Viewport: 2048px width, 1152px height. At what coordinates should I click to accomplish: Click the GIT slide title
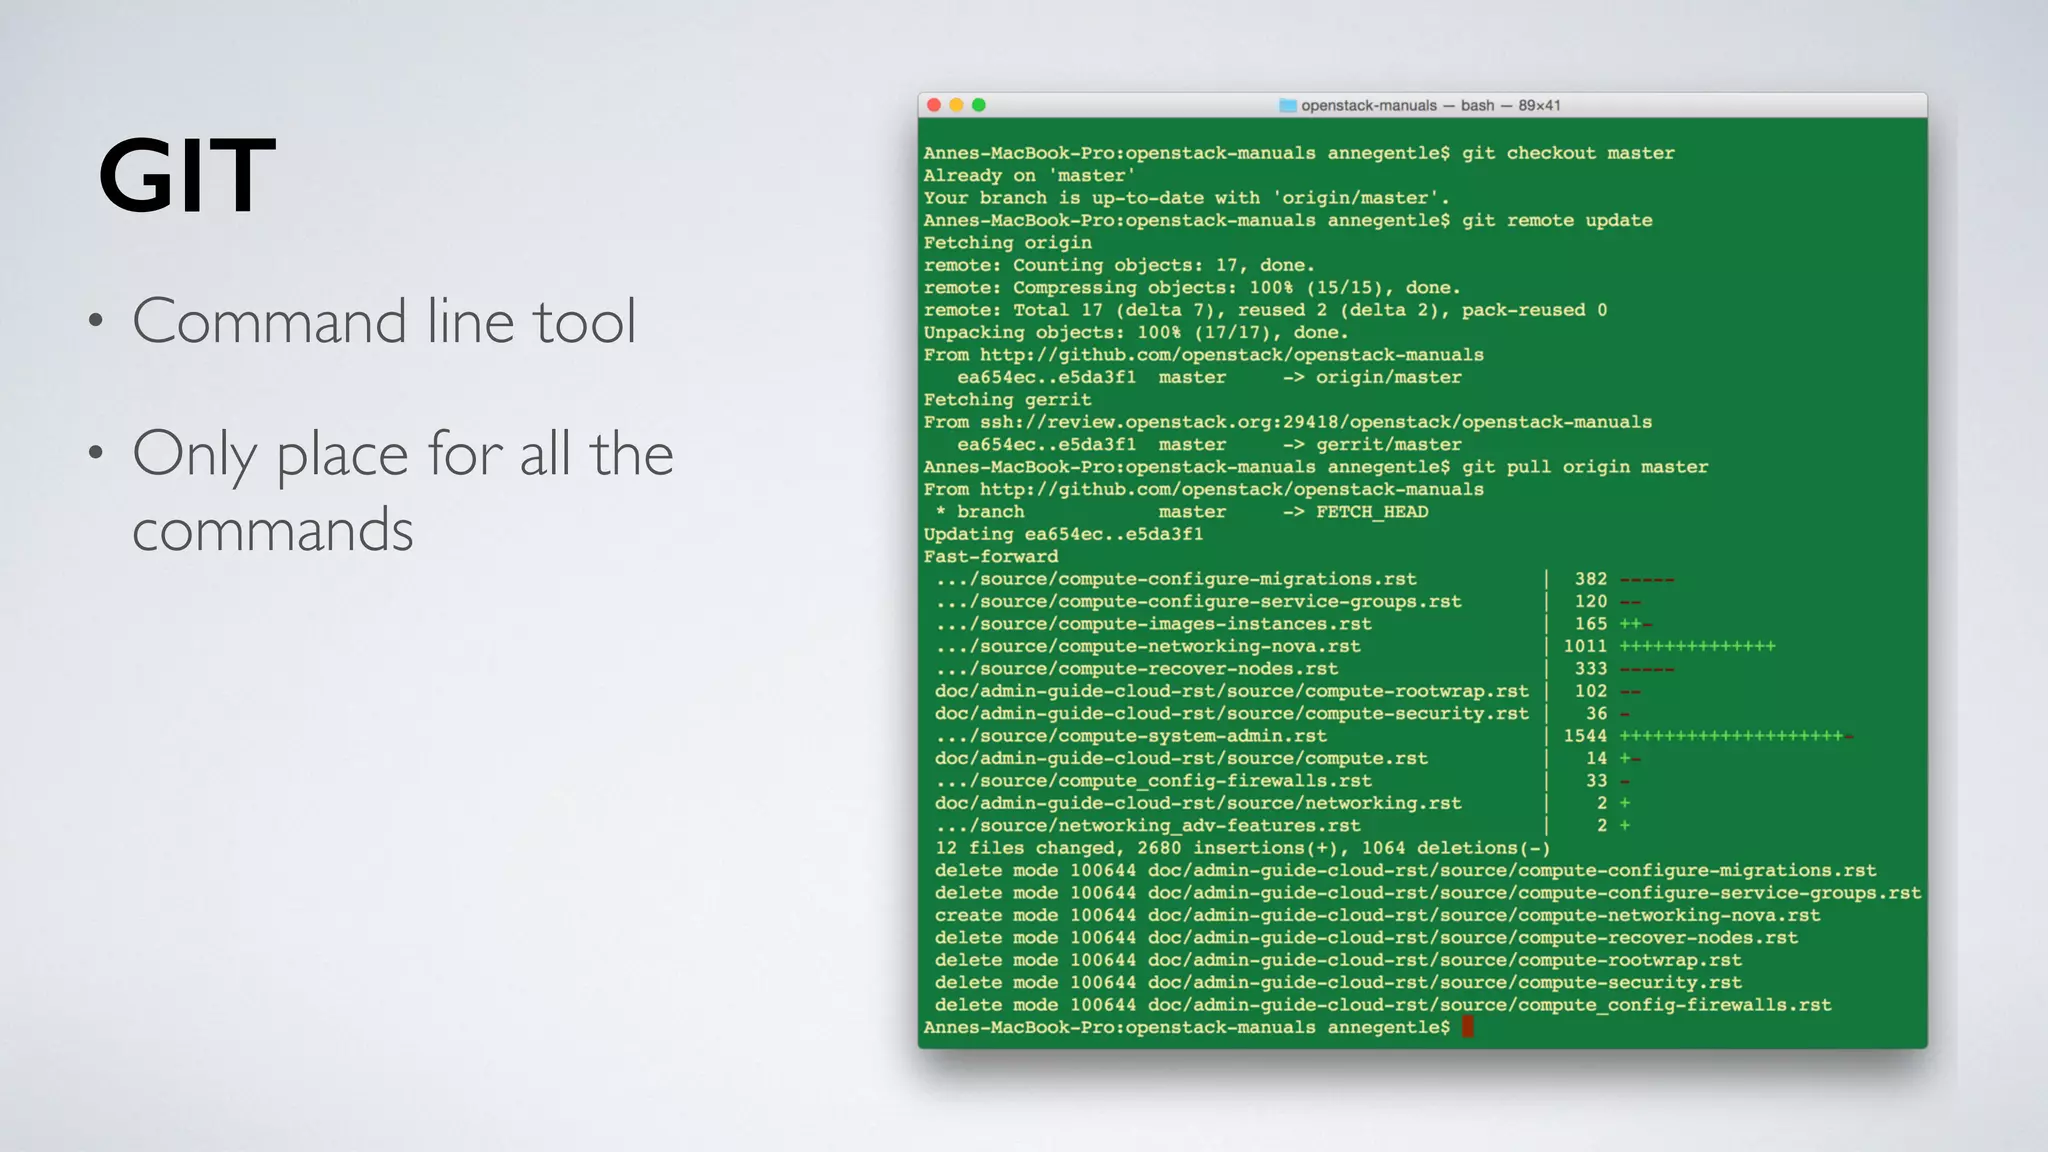(x=187, y=176)
